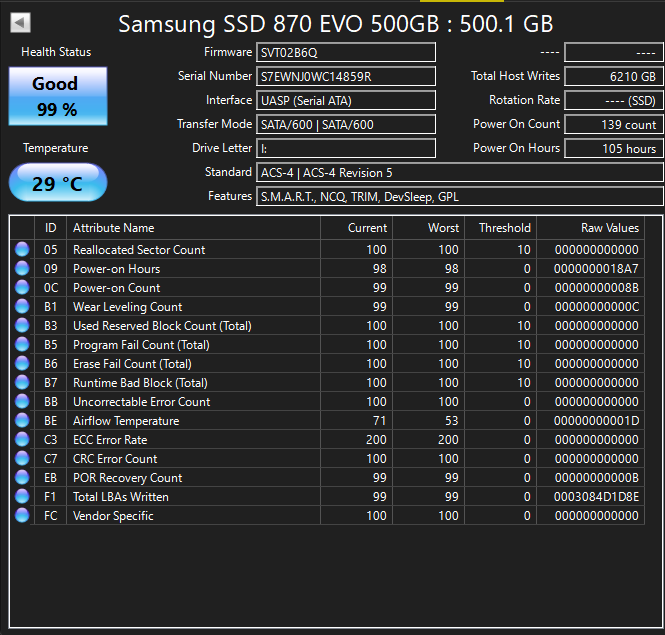Click raw value 0000000018A7
665x635 pixels.
click(x=596, y=269)
